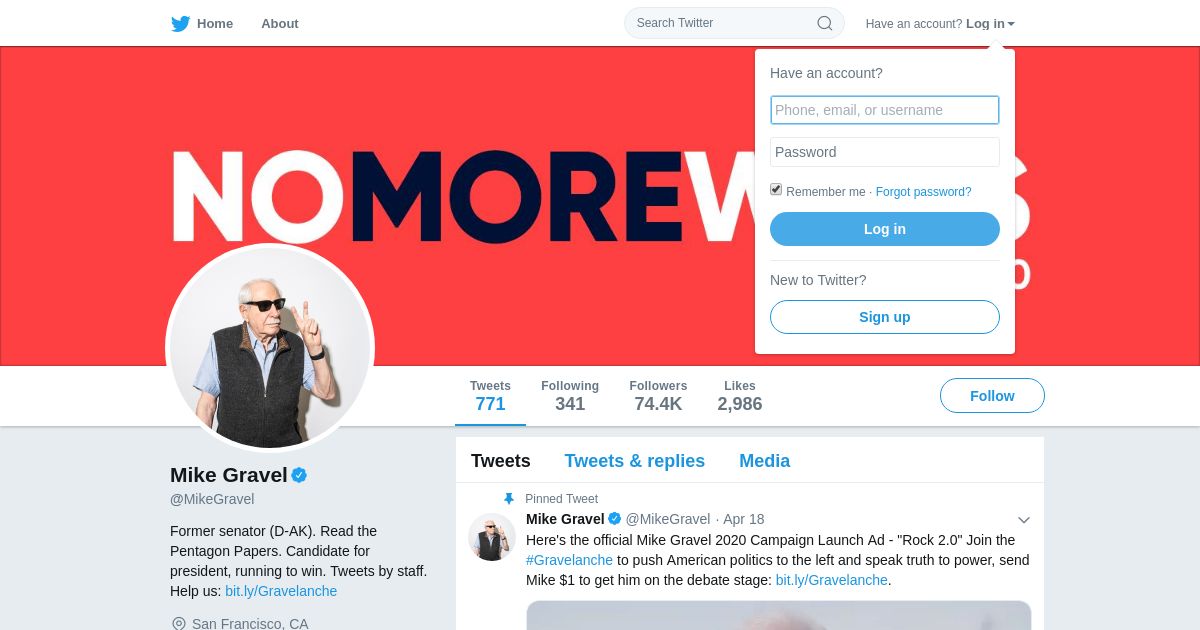Click the San Francisco location pin icon

[179, 624]
